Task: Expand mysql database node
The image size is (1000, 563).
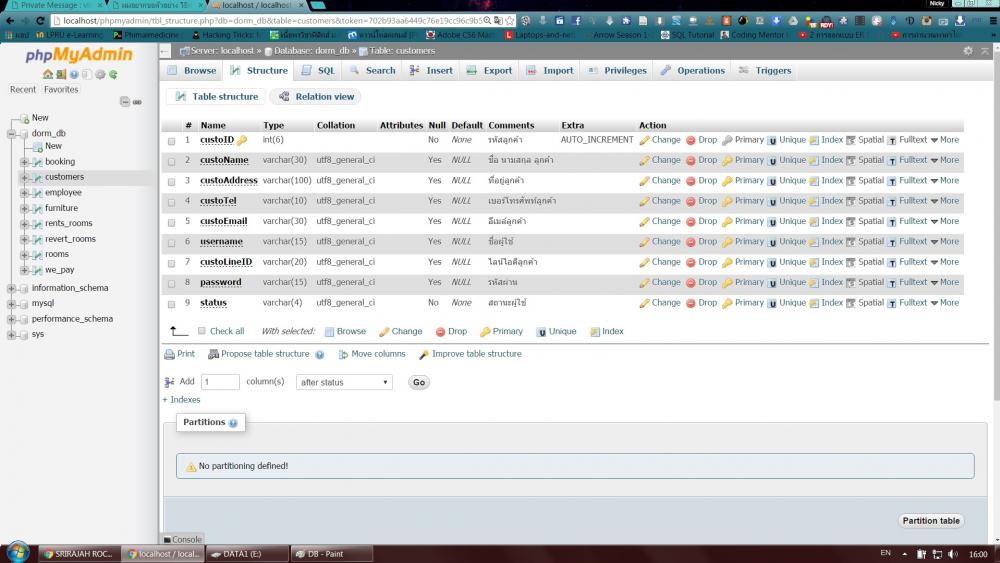Action: click(x=11, y=303)
